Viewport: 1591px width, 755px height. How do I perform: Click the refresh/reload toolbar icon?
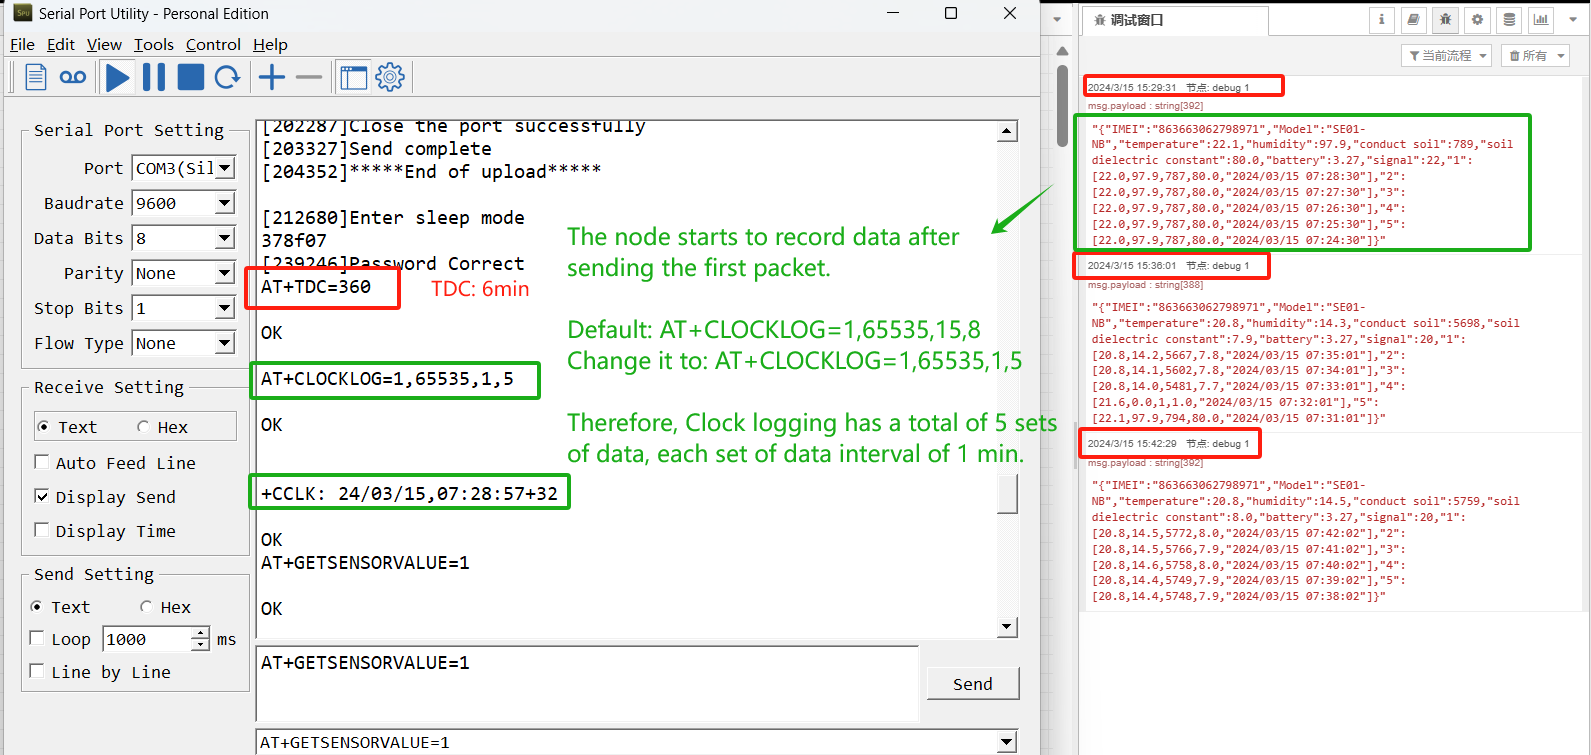[228, 77]
